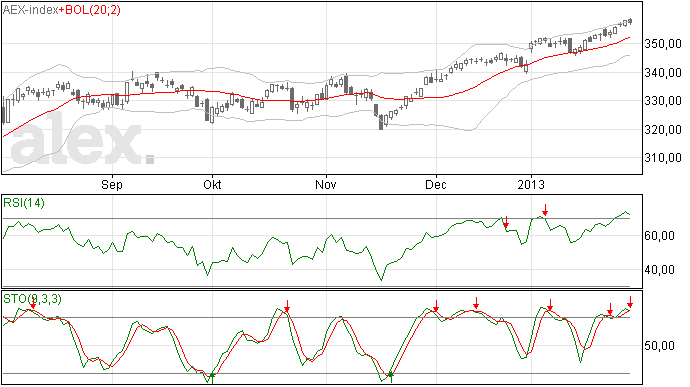690x387 pixels.
Task: Click the RSI 40,00 axis value
Action: [660, 270]
